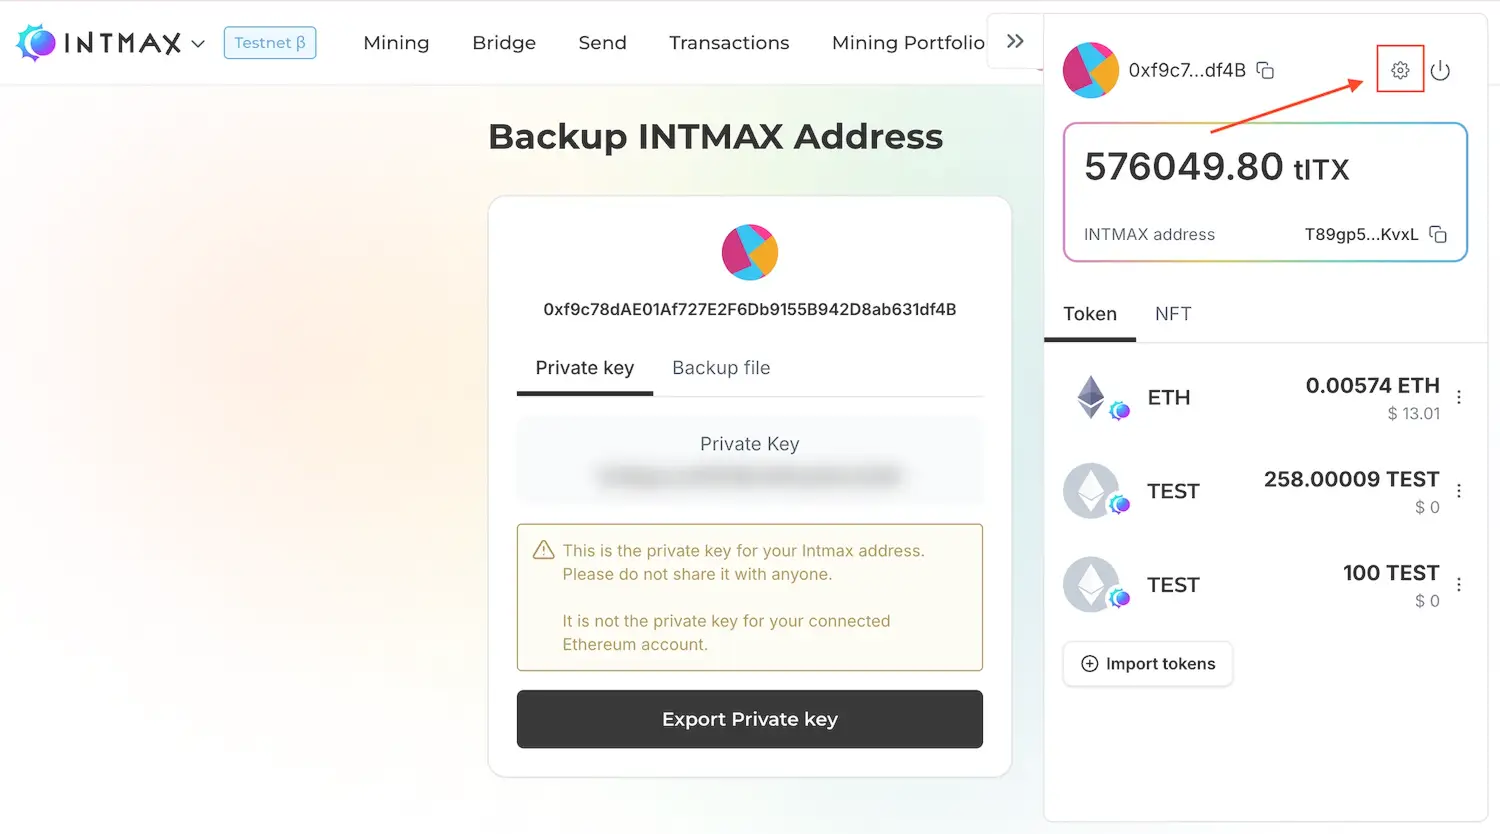Click the plus icon on Import tokens
Viewport: 1500px width, 834px height.
tap(1089, 663)
